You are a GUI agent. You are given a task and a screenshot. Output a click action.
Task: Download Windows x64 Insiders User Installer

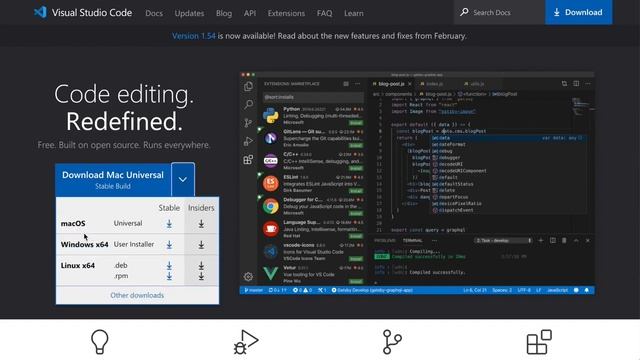tap(201, 244)
